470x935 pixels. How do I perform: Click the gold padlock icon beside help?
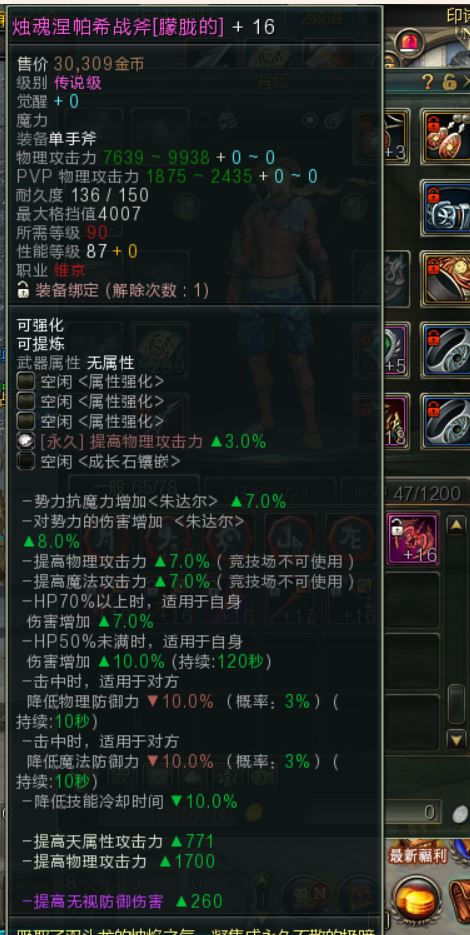449,82
